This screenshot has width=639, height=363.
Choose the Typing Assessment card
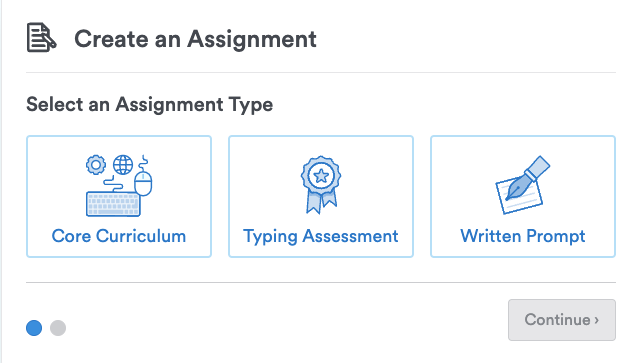321,196
